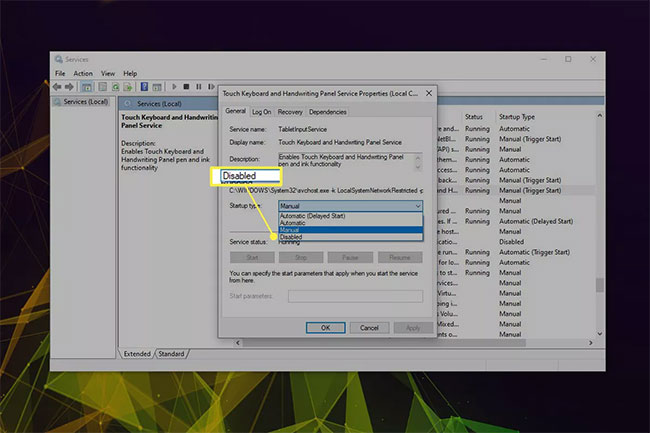Screen dimensions: 650x433
Task: Choose Disabled in the Startup type dropdown list
Action: pos(350,237)
